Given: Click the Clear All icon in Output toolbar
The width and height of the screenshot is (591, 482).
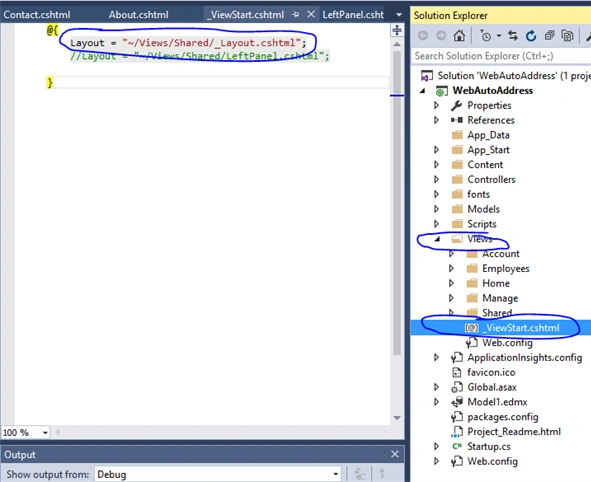Looking at the screenshot, I should (359, 474).
